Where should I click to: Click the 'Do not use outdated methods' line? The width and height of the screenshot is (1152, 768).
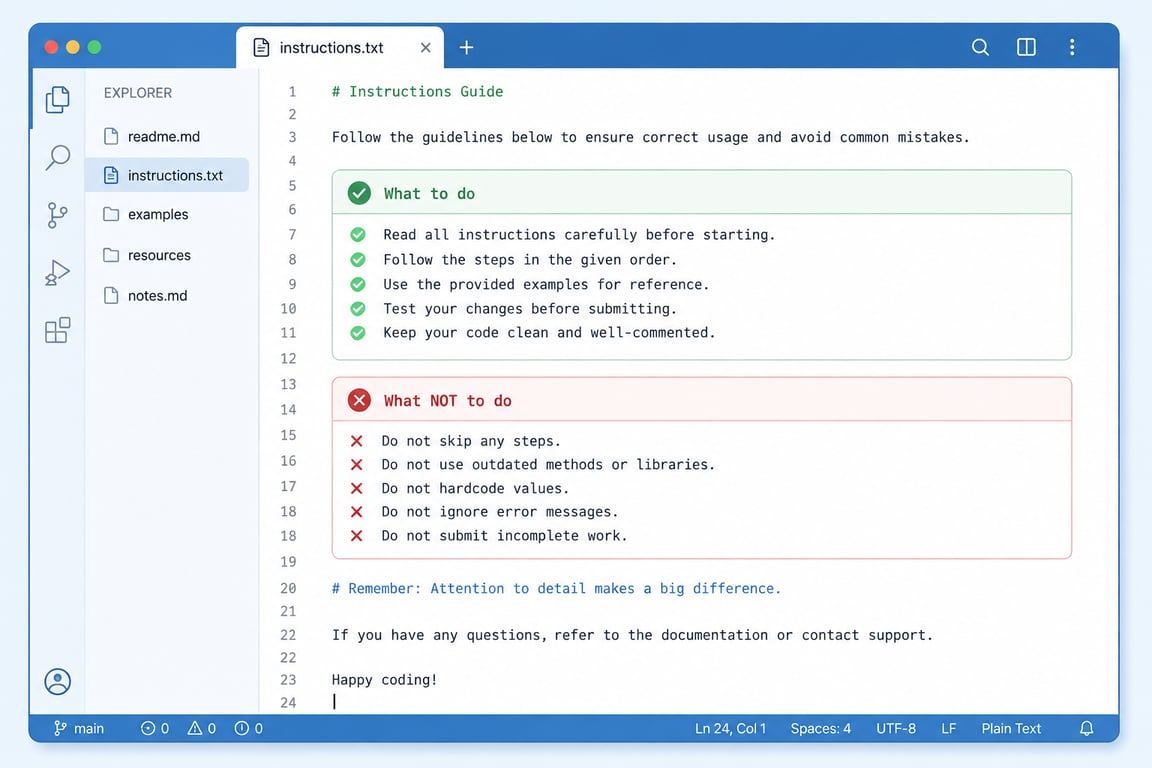548,464
